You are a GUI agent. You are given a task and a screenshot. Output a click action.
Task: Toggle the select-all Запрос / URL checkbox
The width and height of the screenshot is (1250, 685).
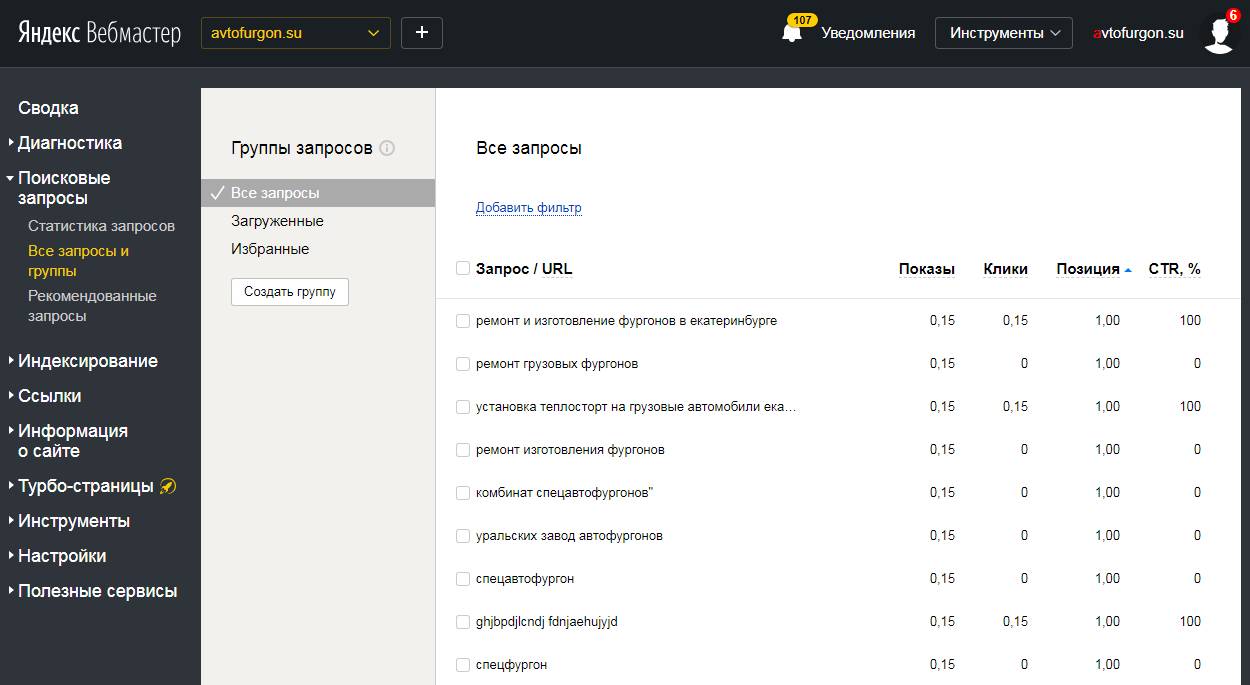click(x=463, y=268)
